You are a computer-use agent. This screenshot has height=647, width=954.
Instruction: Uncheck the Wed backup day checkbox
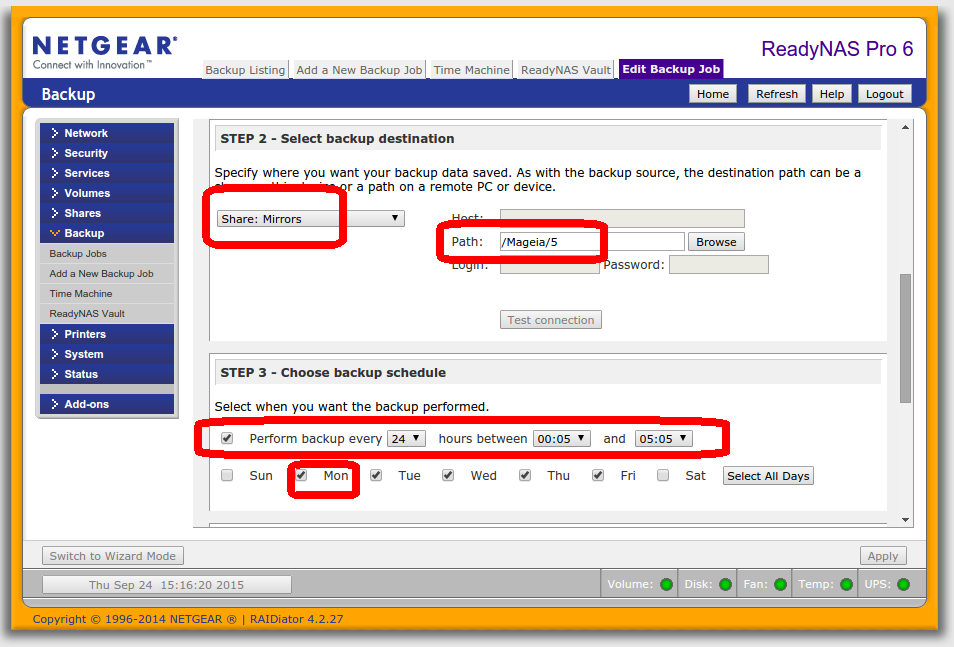point(448,475)
